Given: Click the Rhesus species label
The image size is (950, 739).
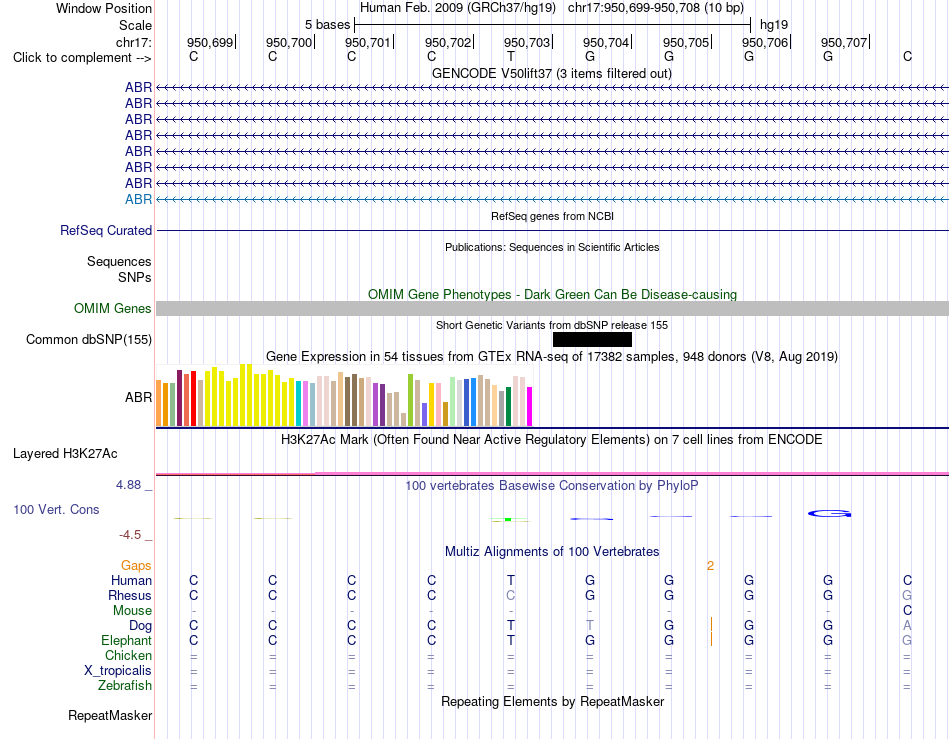Looking at the screenshot, I should coord(130,595).
